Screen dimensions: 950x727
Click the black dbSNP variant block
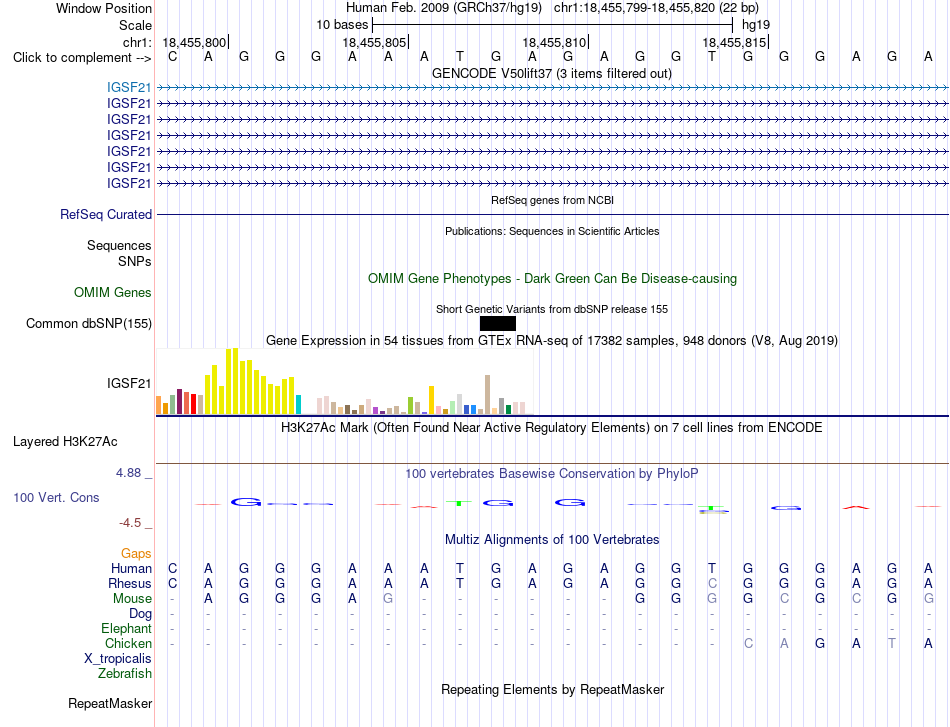coord(497,324)
